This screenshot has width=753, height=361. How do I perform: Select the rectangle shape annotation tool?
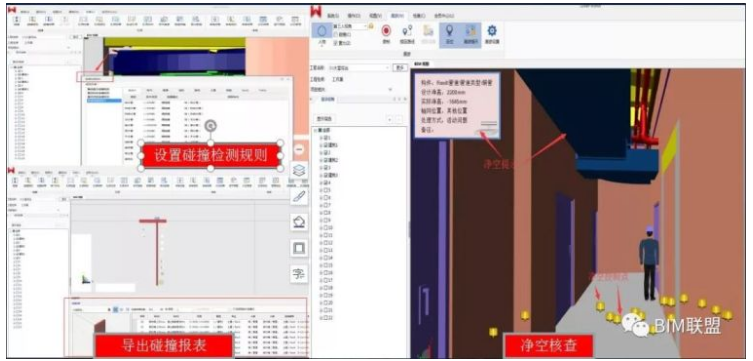[299, 248]
